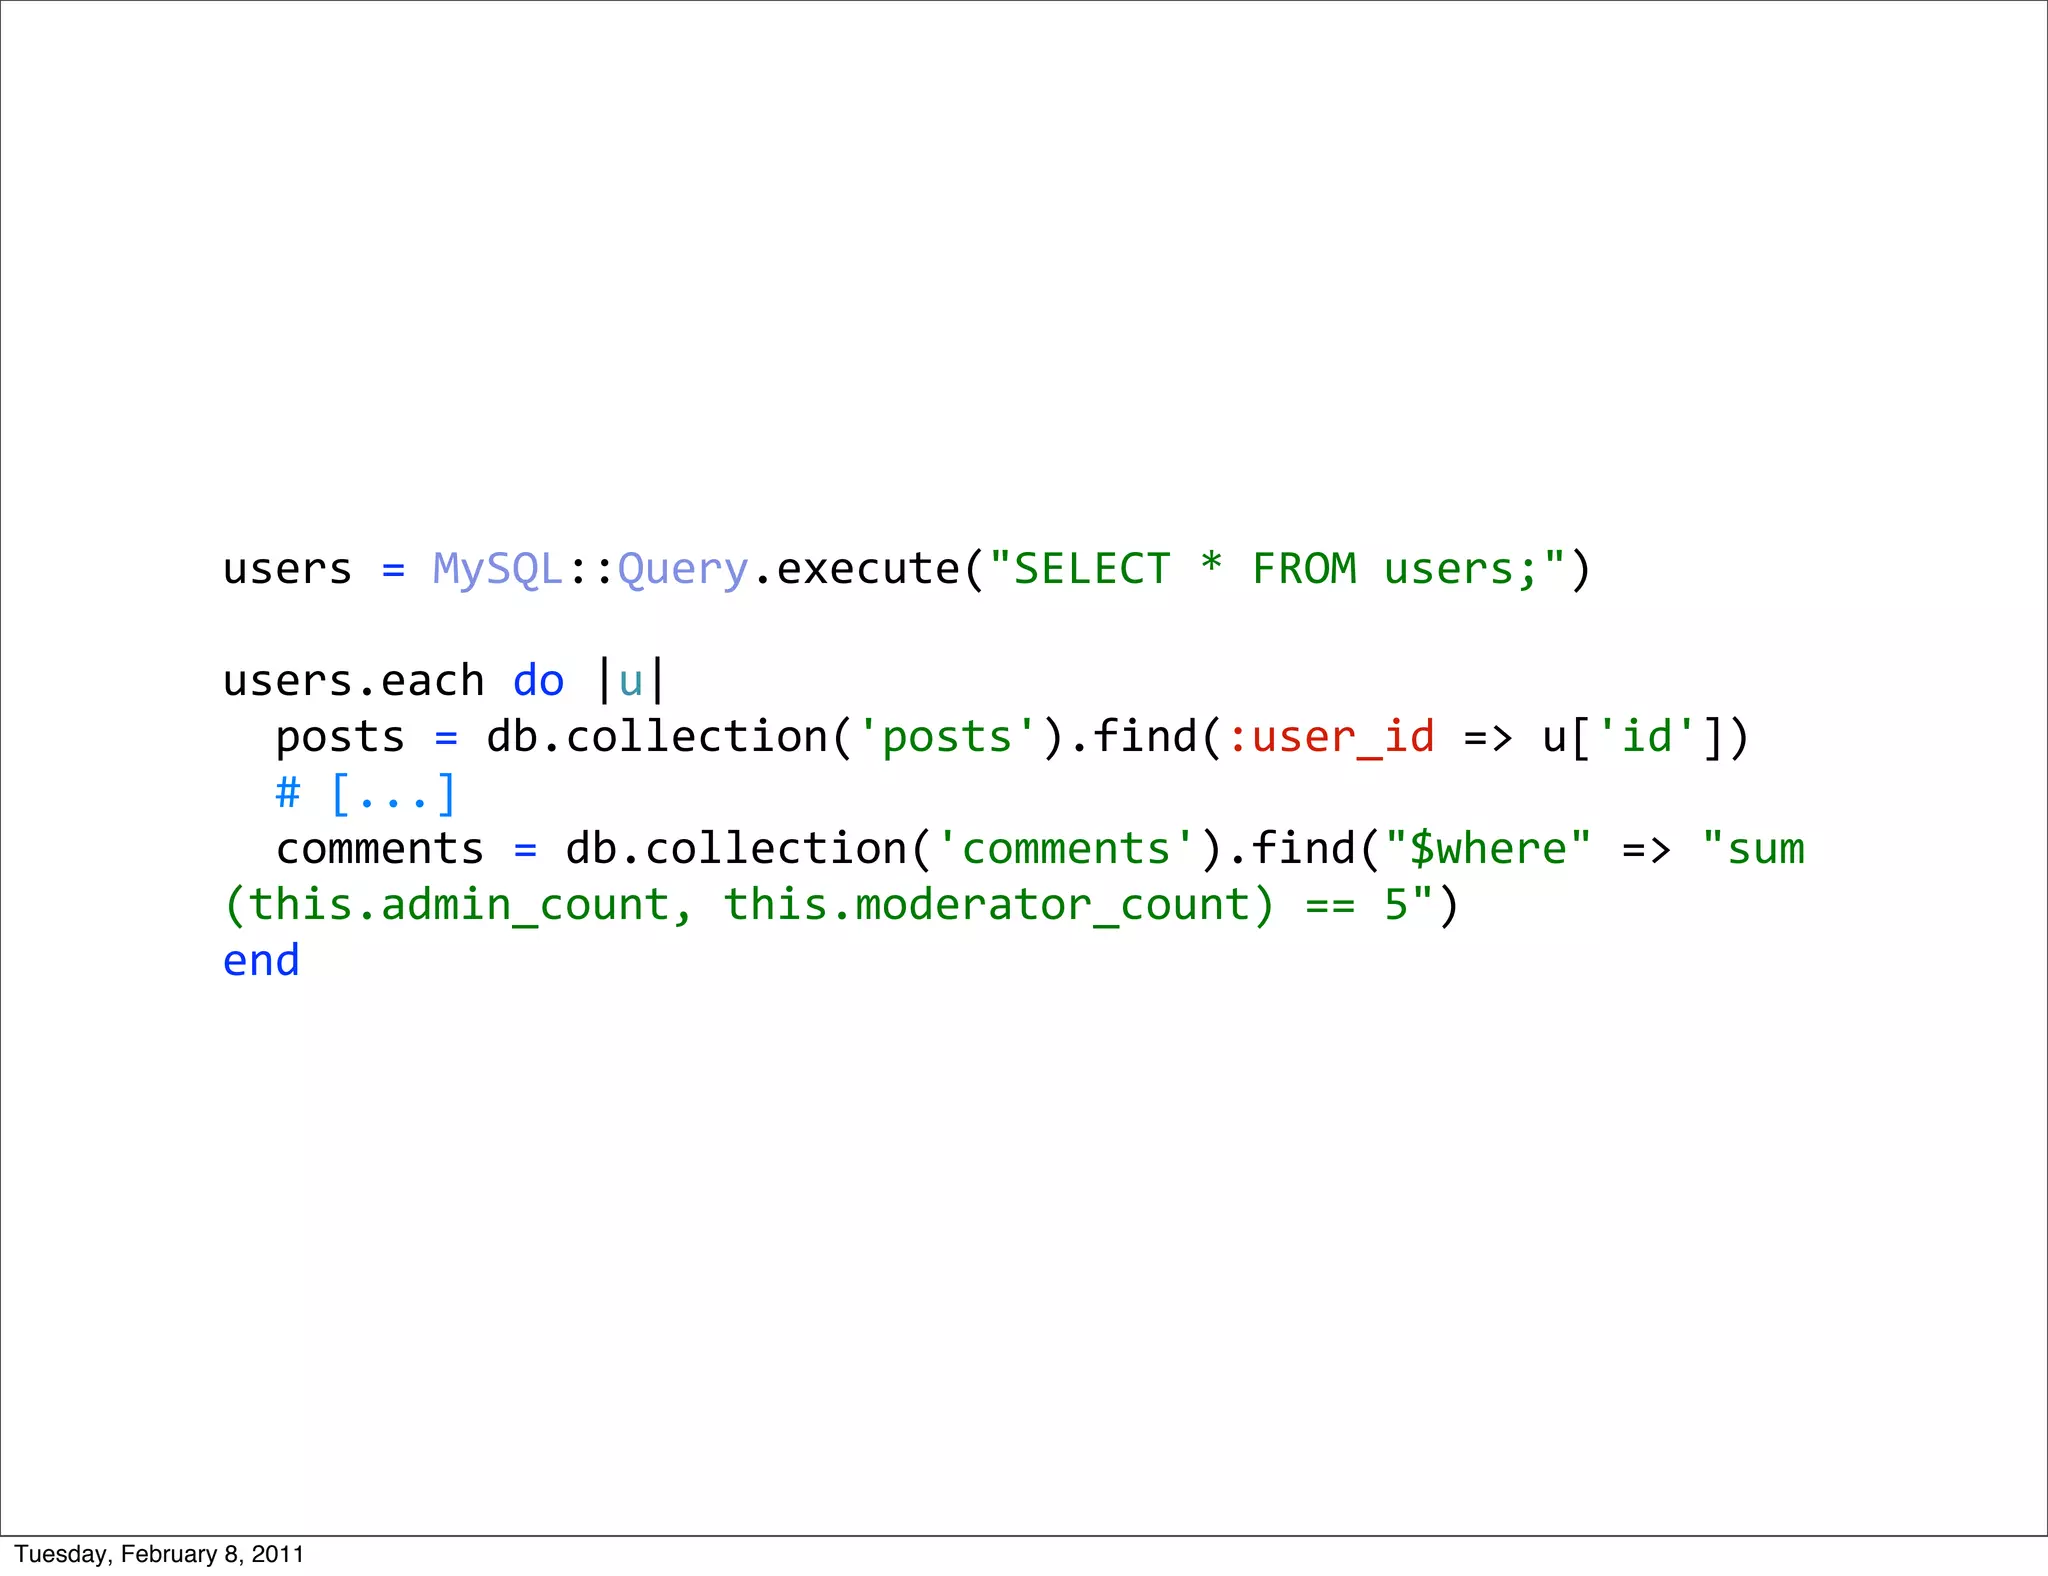This screenshot has height=1576, width=2048.
Task: Click the 'posts' variable being assigned
Action: (340, 738)
